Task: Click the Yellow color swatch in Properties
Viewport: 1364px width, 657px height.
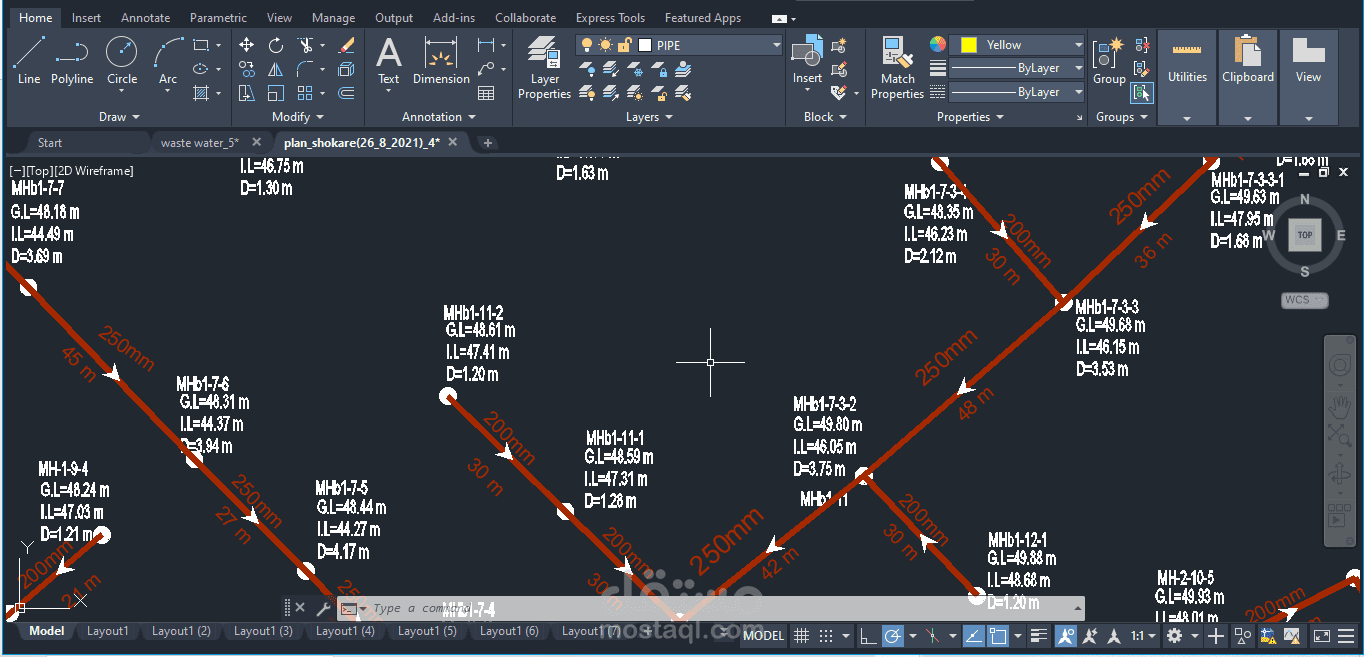Action: (968, 44)
